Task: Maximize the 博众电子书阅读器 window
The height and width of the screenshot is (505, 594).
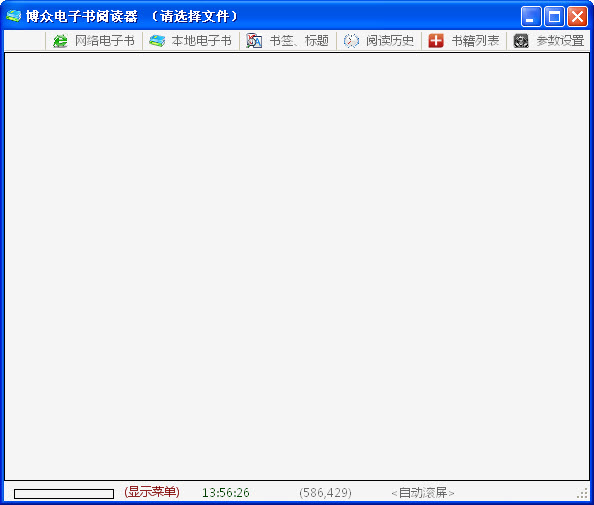Action: point(554,17)
